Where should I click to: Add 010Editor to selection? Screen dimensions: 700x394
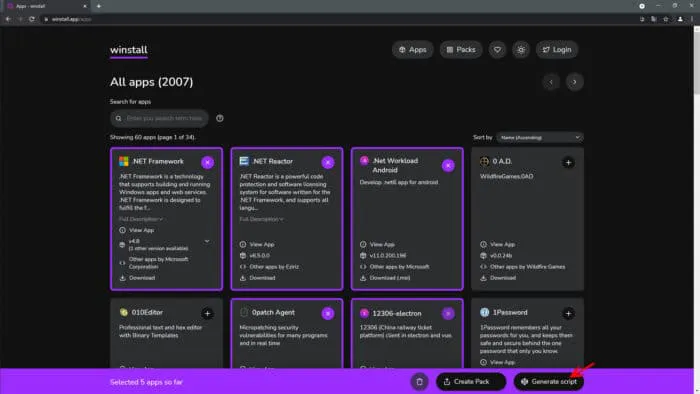(x=207, y=313)
